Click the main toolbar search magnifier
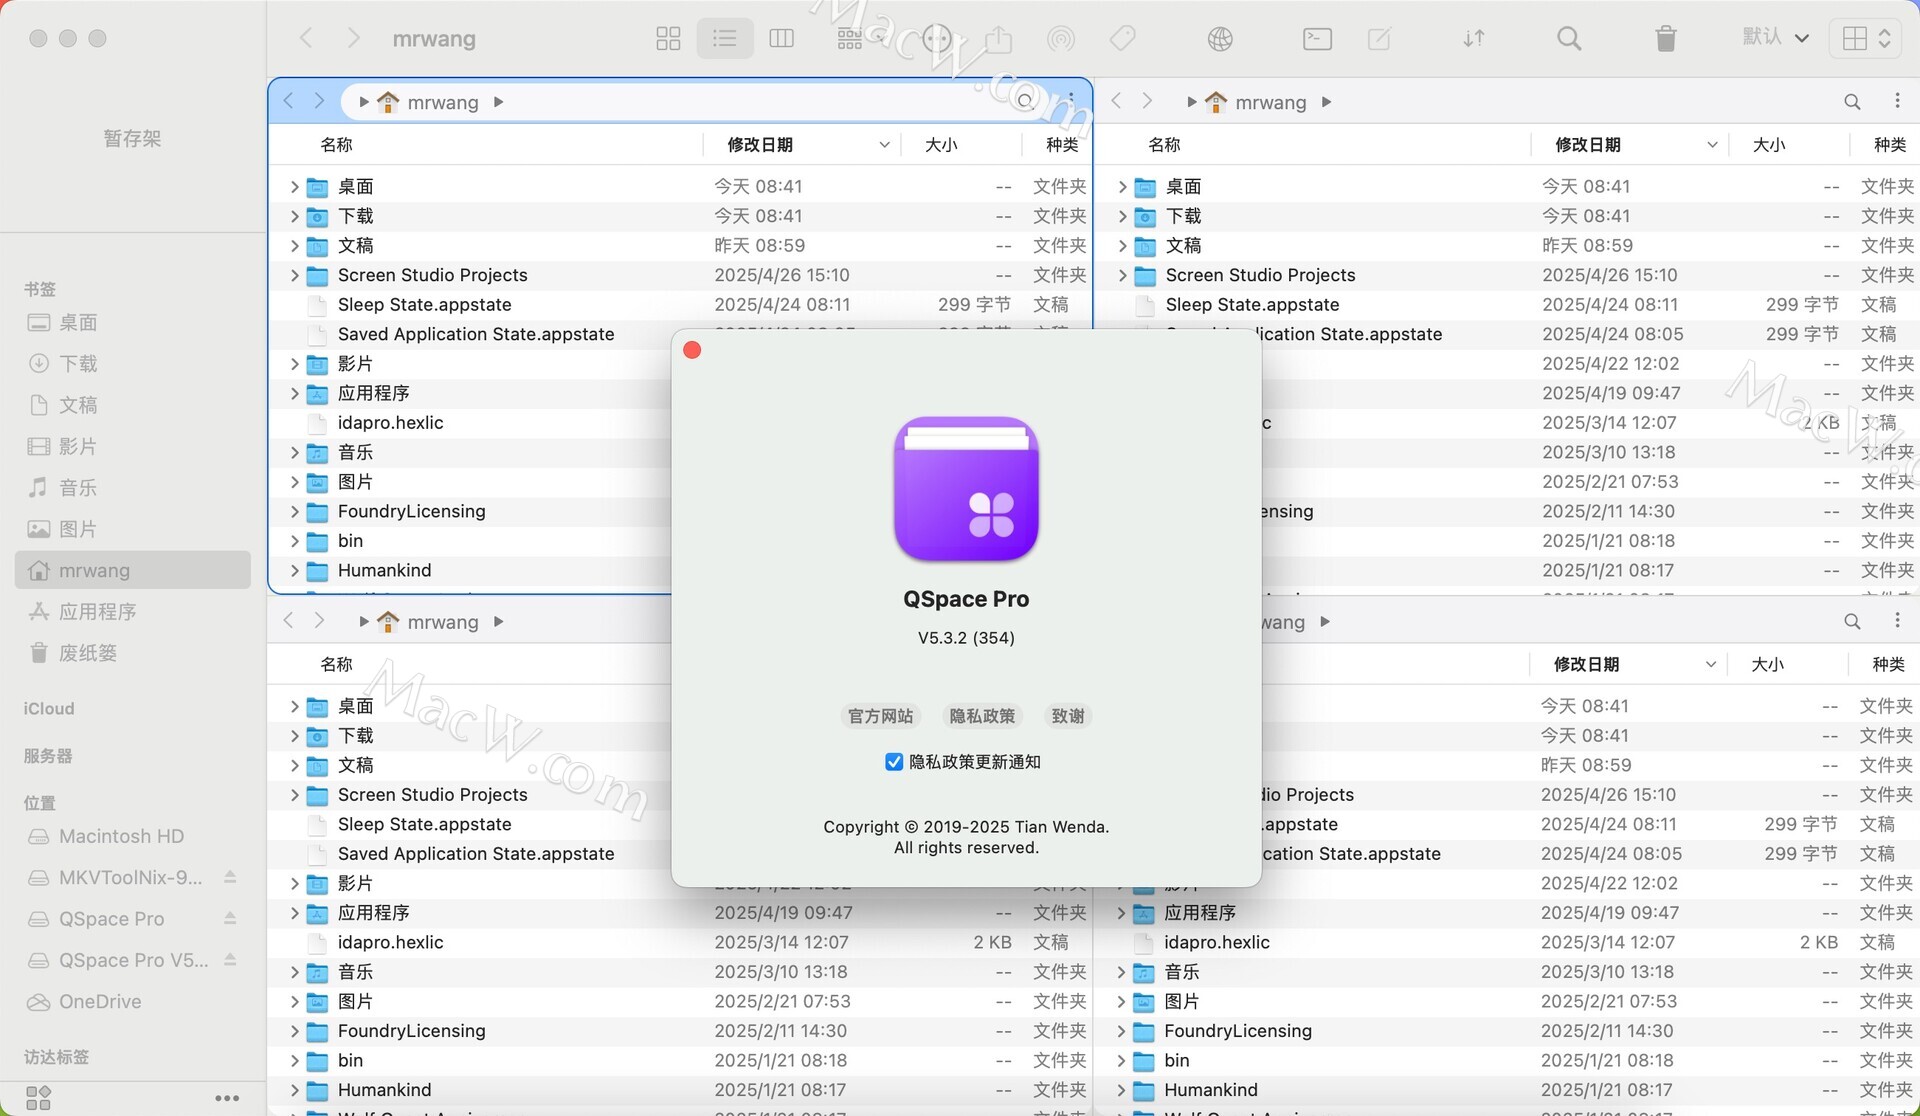The height and width of the screenshot is (1116, 1920). pyautogui.click(x=1569, y=39)
